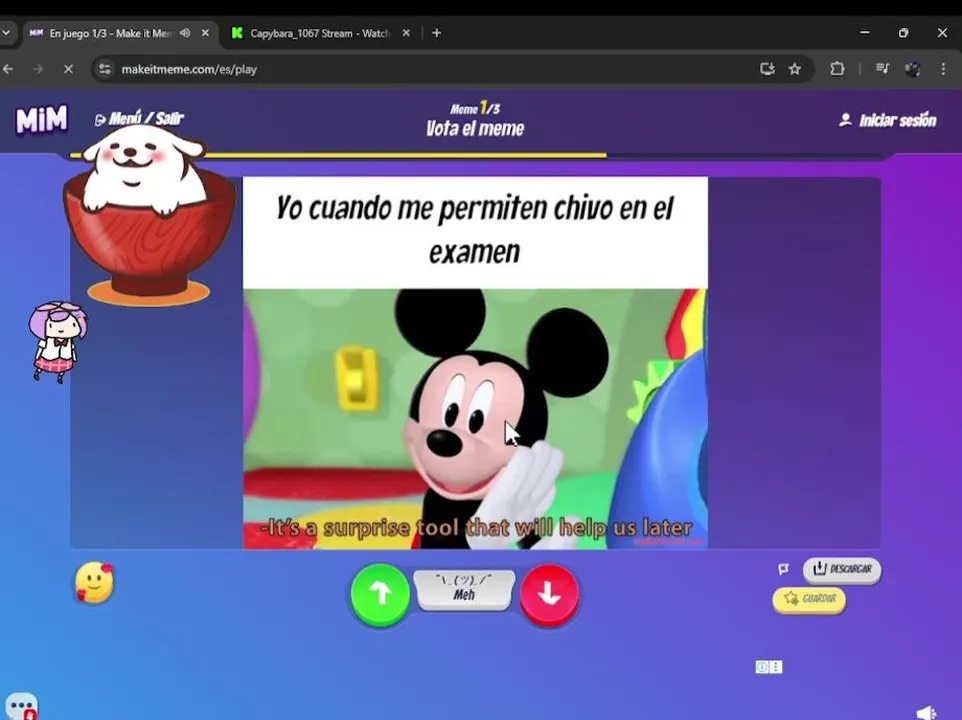Click the install app icon in address bar
The image size is (962, 720).
[767, 69]
